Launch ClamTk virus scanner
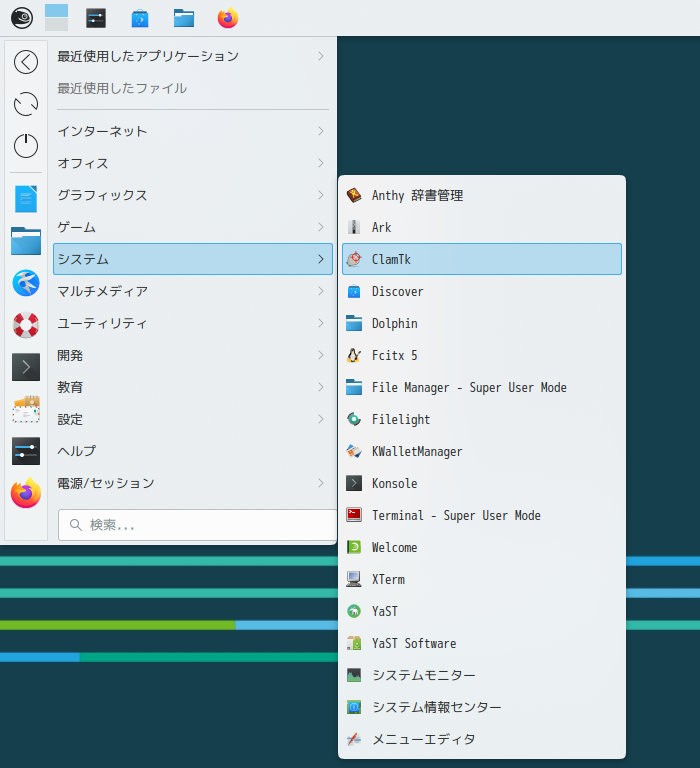The width and height of the screenshot is (700, 768). (x=482, y=259)
